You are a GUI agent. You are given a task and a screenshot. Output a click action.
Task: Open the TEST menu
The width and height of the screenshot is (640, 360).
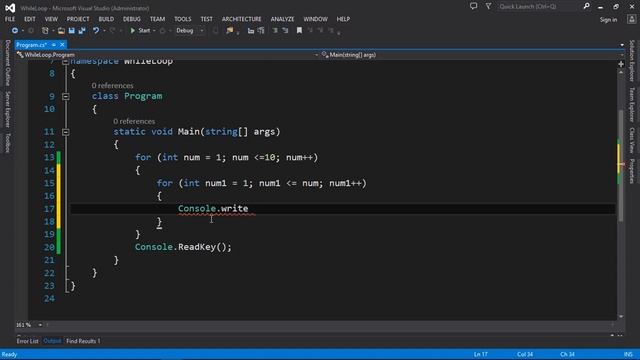click(x=207, y=19)
